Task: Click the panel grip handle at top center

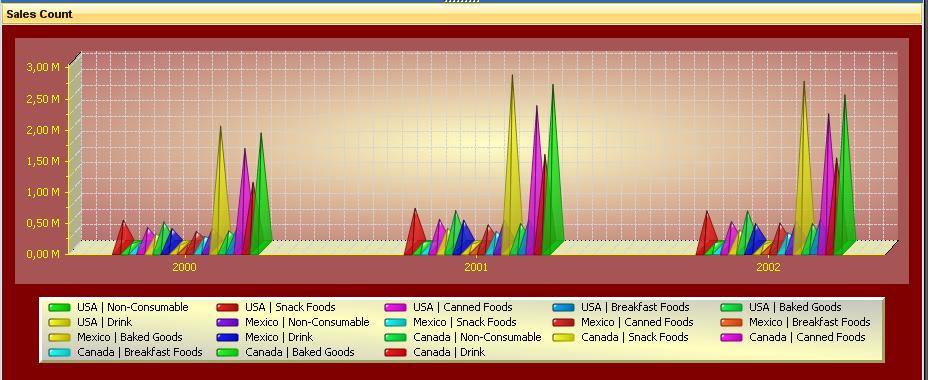Action: tap(462, 2)
